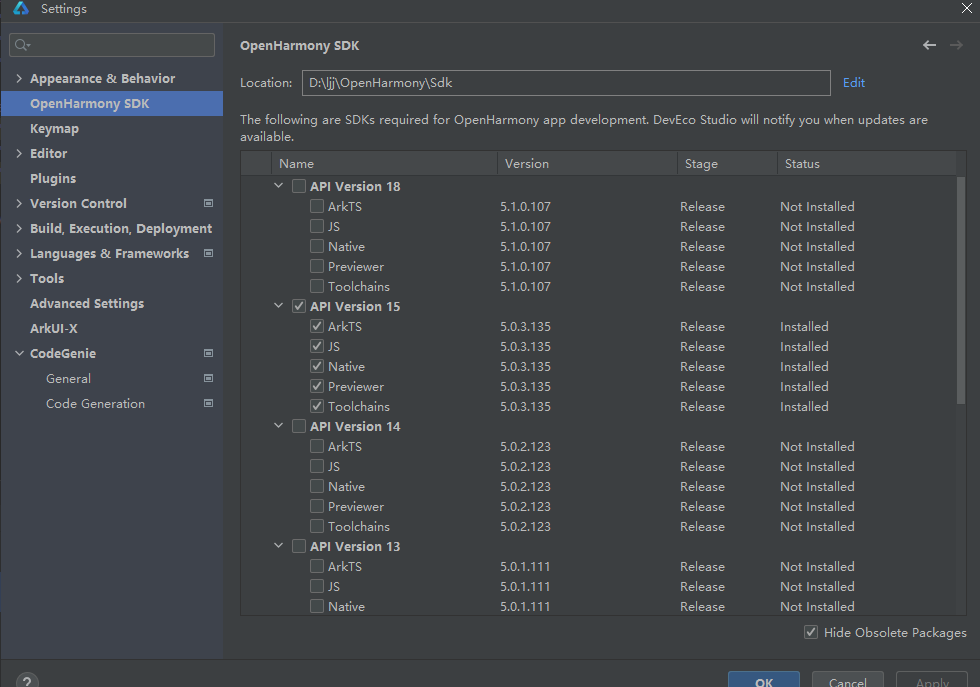This screenshot has width=980, height=687.
Task: Click 'Not Installed' status in JS 5.1.0.107 row
Action: 818,226
